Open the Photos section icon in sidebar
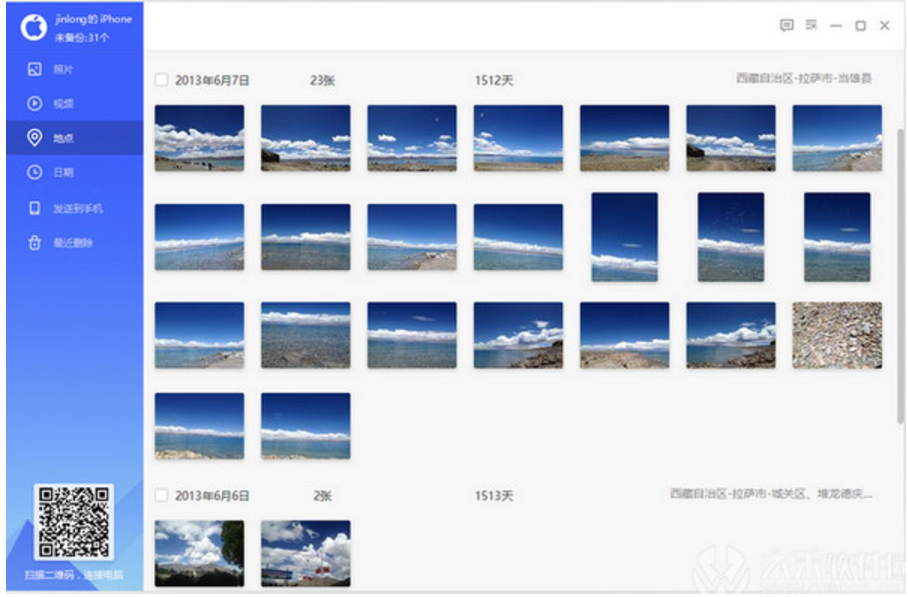908x597 pixels. (35, 70)
